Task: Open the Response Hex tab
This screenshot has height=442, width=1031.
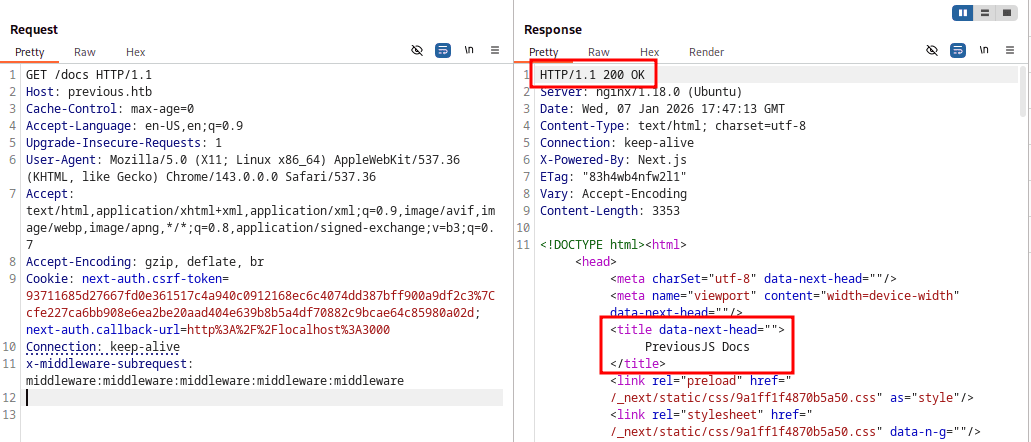Action: tap(649, 52)
